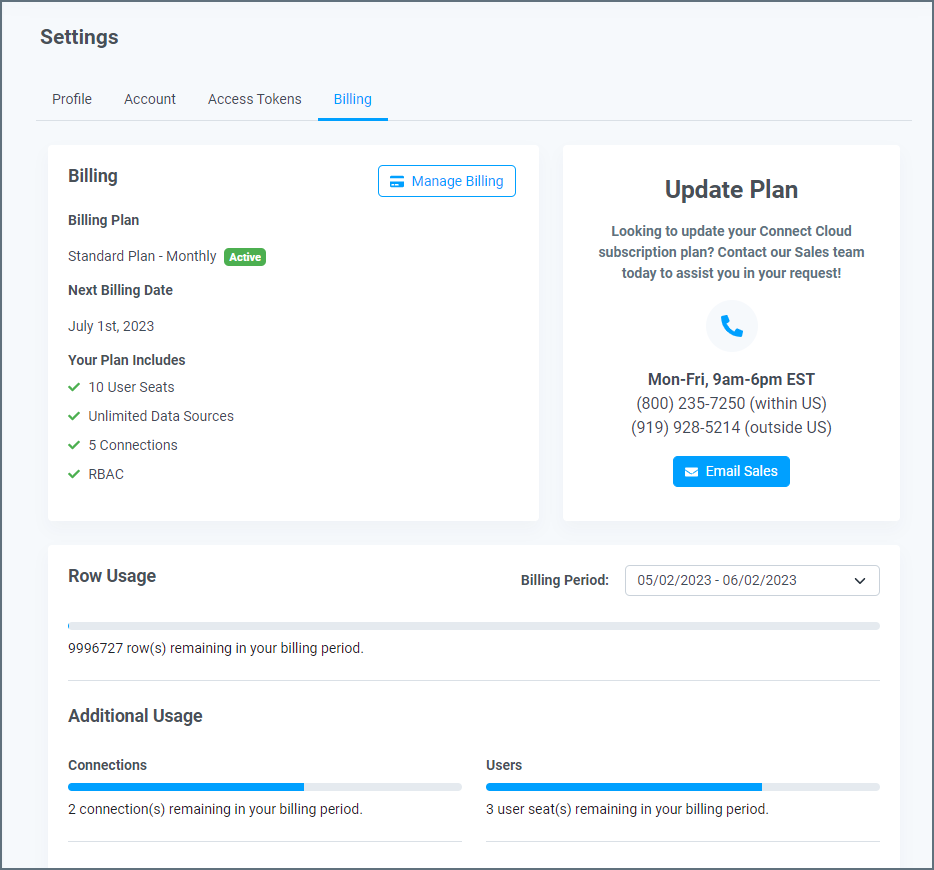Click the green Active status badge
This screenshot has height=870, width=934.
pyautogui.click(x=245, y=257)
